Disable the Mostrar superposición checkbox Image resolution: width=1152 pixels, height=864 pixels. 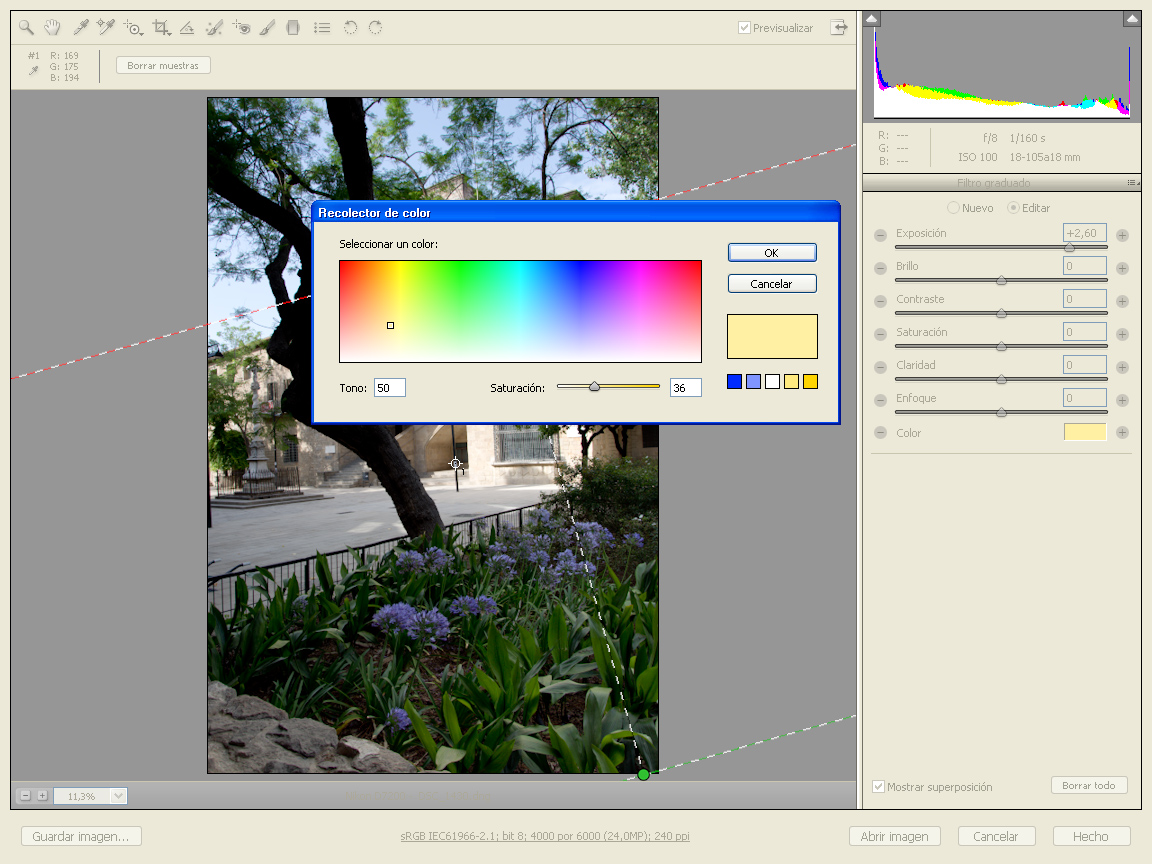coord(879,787)
